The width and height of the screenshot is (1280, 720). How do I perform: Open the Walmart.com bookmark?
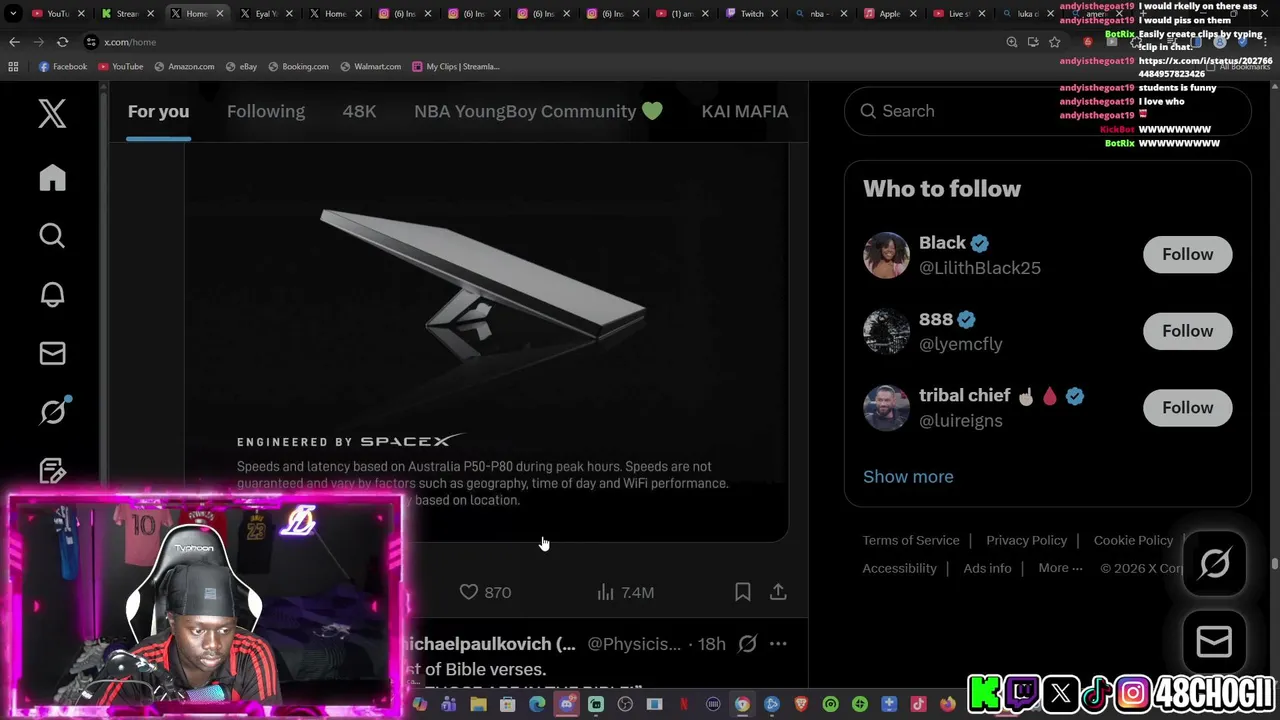[370, 66]
